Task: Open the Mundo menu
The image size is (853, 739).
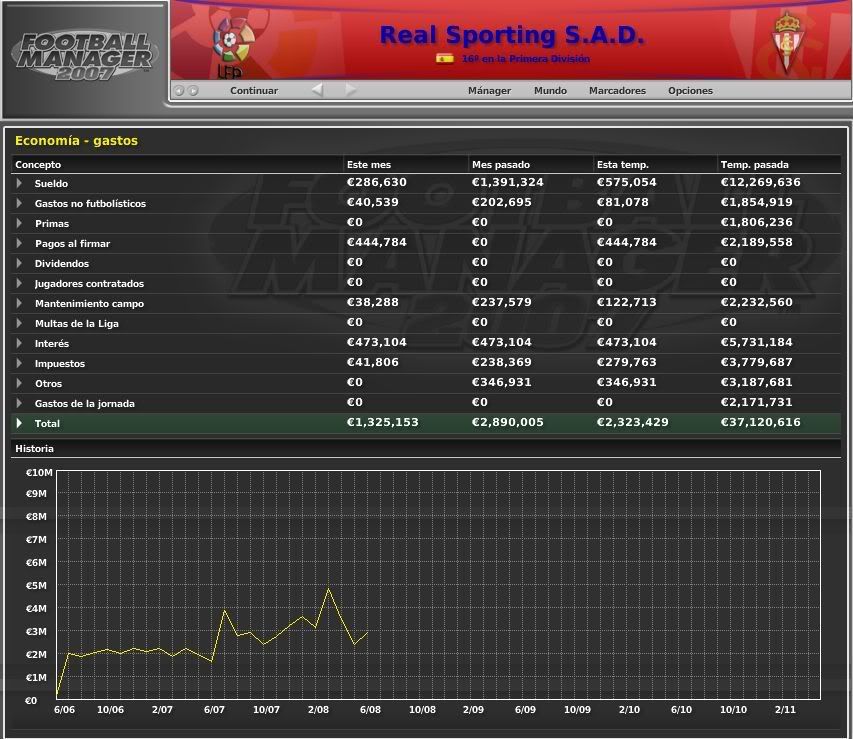Action: (550, 90)
